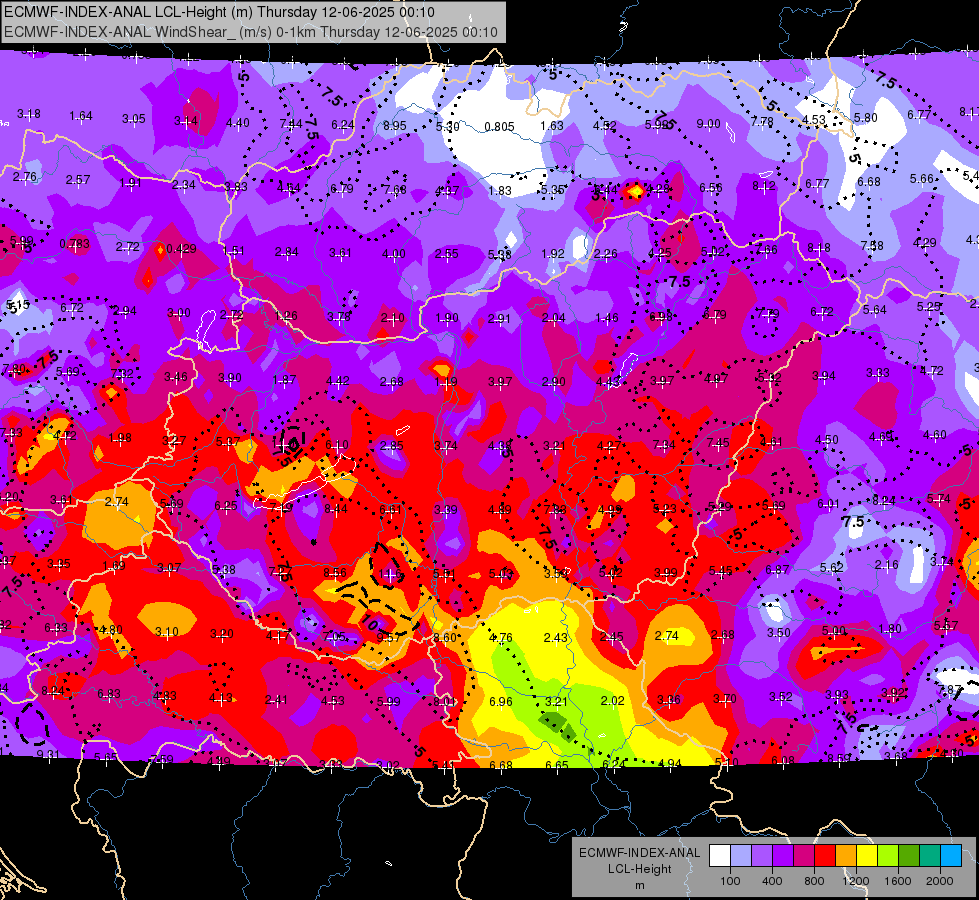This screenshot has height=900, width=979.
Task: Pick the red legend color swatch
Action: (x=825, y=856)
